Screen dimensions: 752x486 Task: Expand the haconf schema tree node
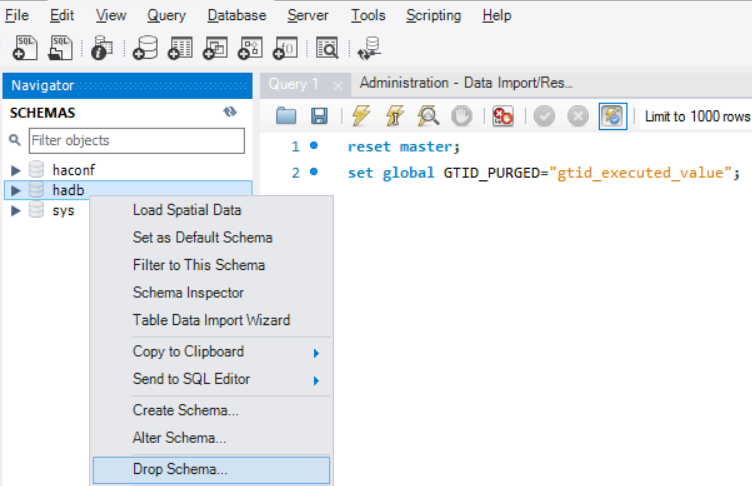tap(16, 170)
